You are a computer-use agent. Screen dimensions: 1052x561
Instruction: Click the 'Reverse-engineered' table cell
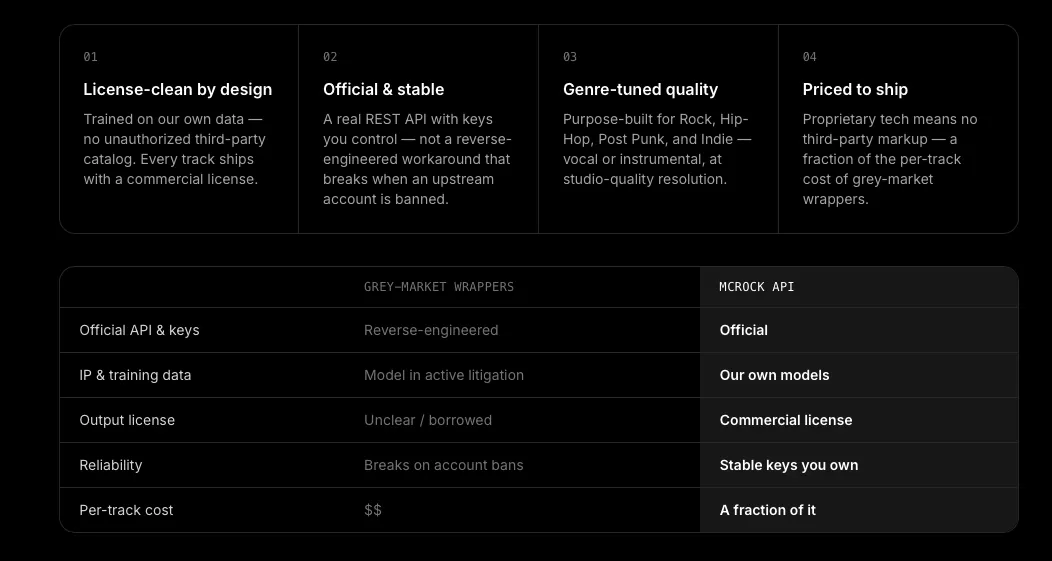coord(431,330)
